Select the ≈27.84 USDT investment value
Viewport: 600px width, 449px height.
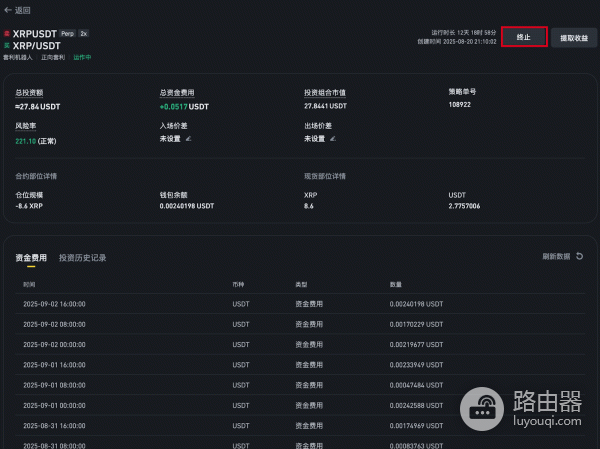click(x=38, y=106)
